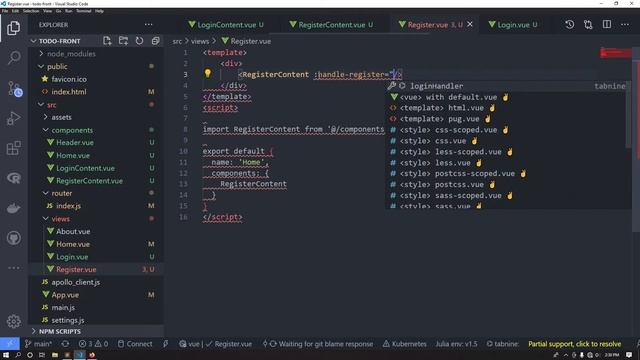Refresh the Explorer file tree
The image size is (640, 360).
(x=139, y=41)
